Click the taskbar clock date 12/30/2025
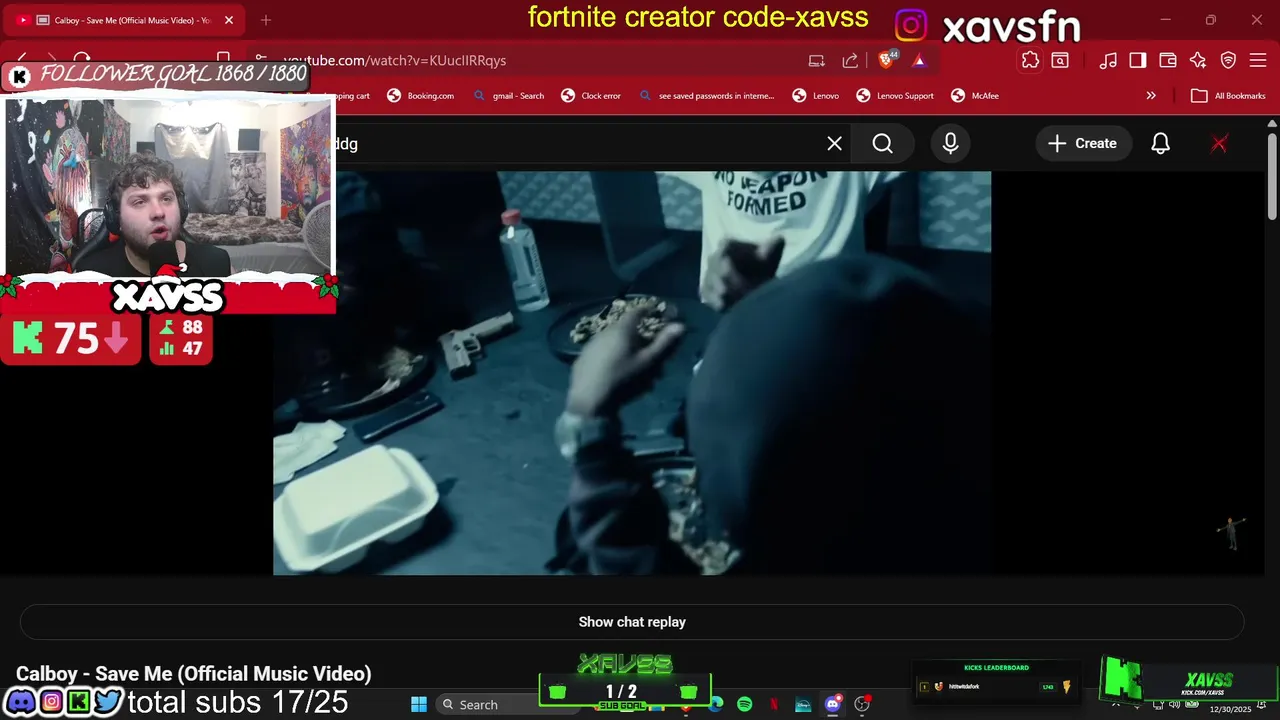Viewport: 1280px width, 720px height. [1230, 709]
